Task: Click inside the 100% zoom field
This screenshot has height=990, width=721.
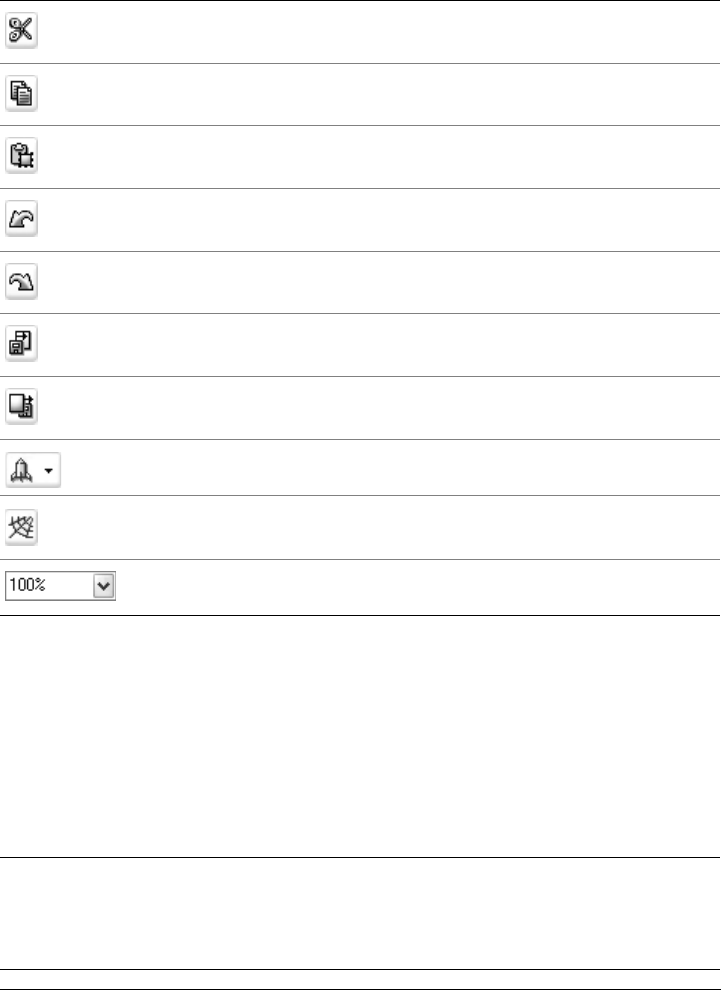Action: [49, 586]
